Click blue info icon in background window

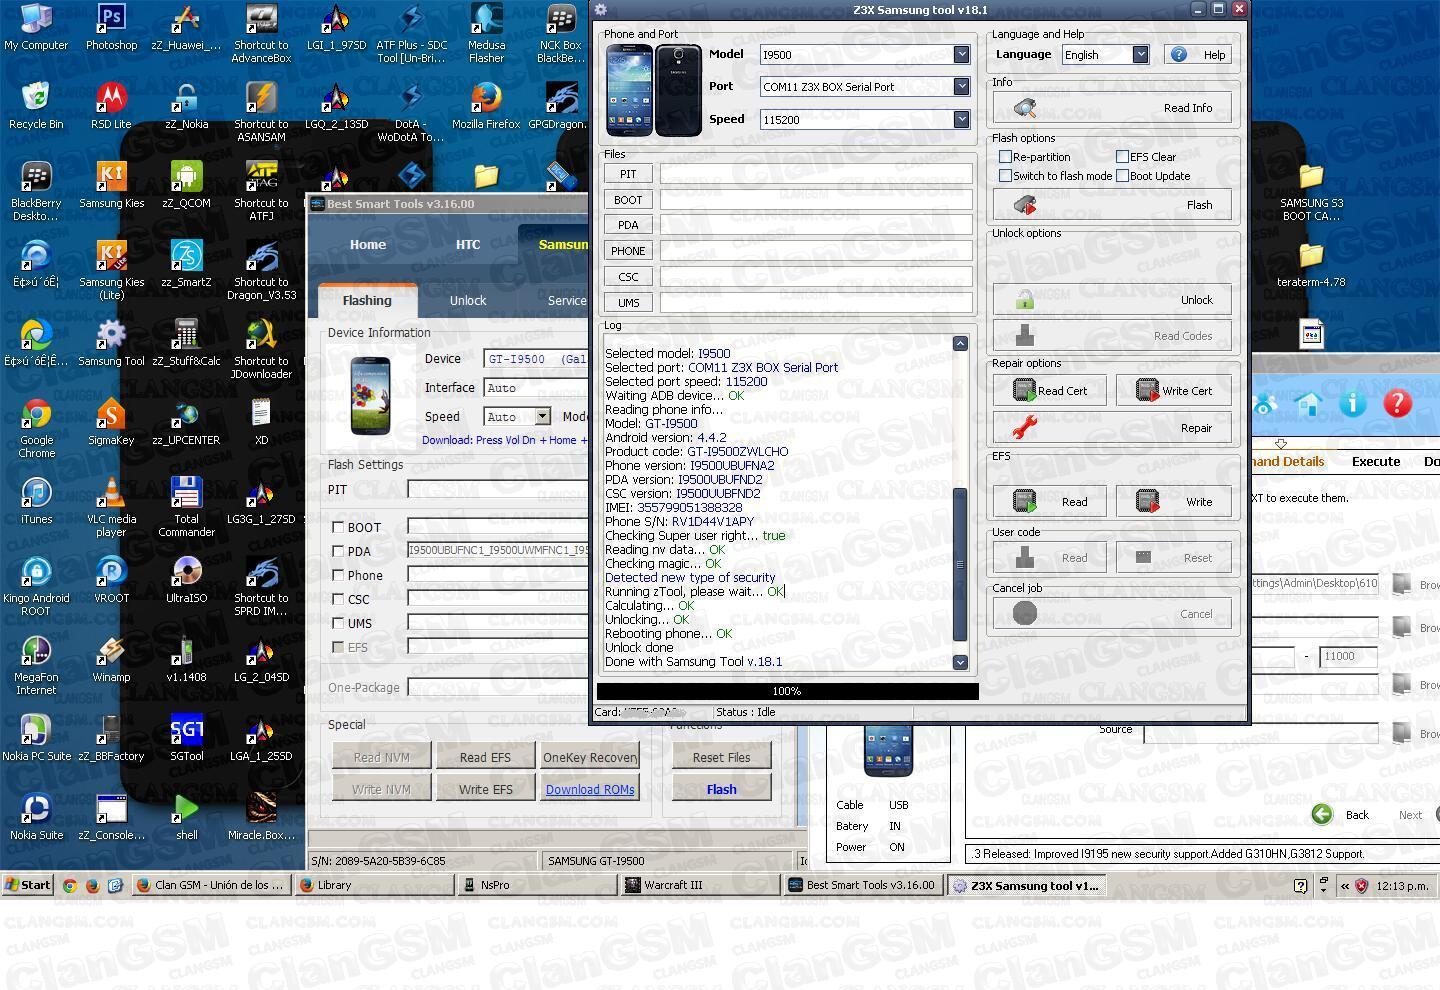point(1352,403)
